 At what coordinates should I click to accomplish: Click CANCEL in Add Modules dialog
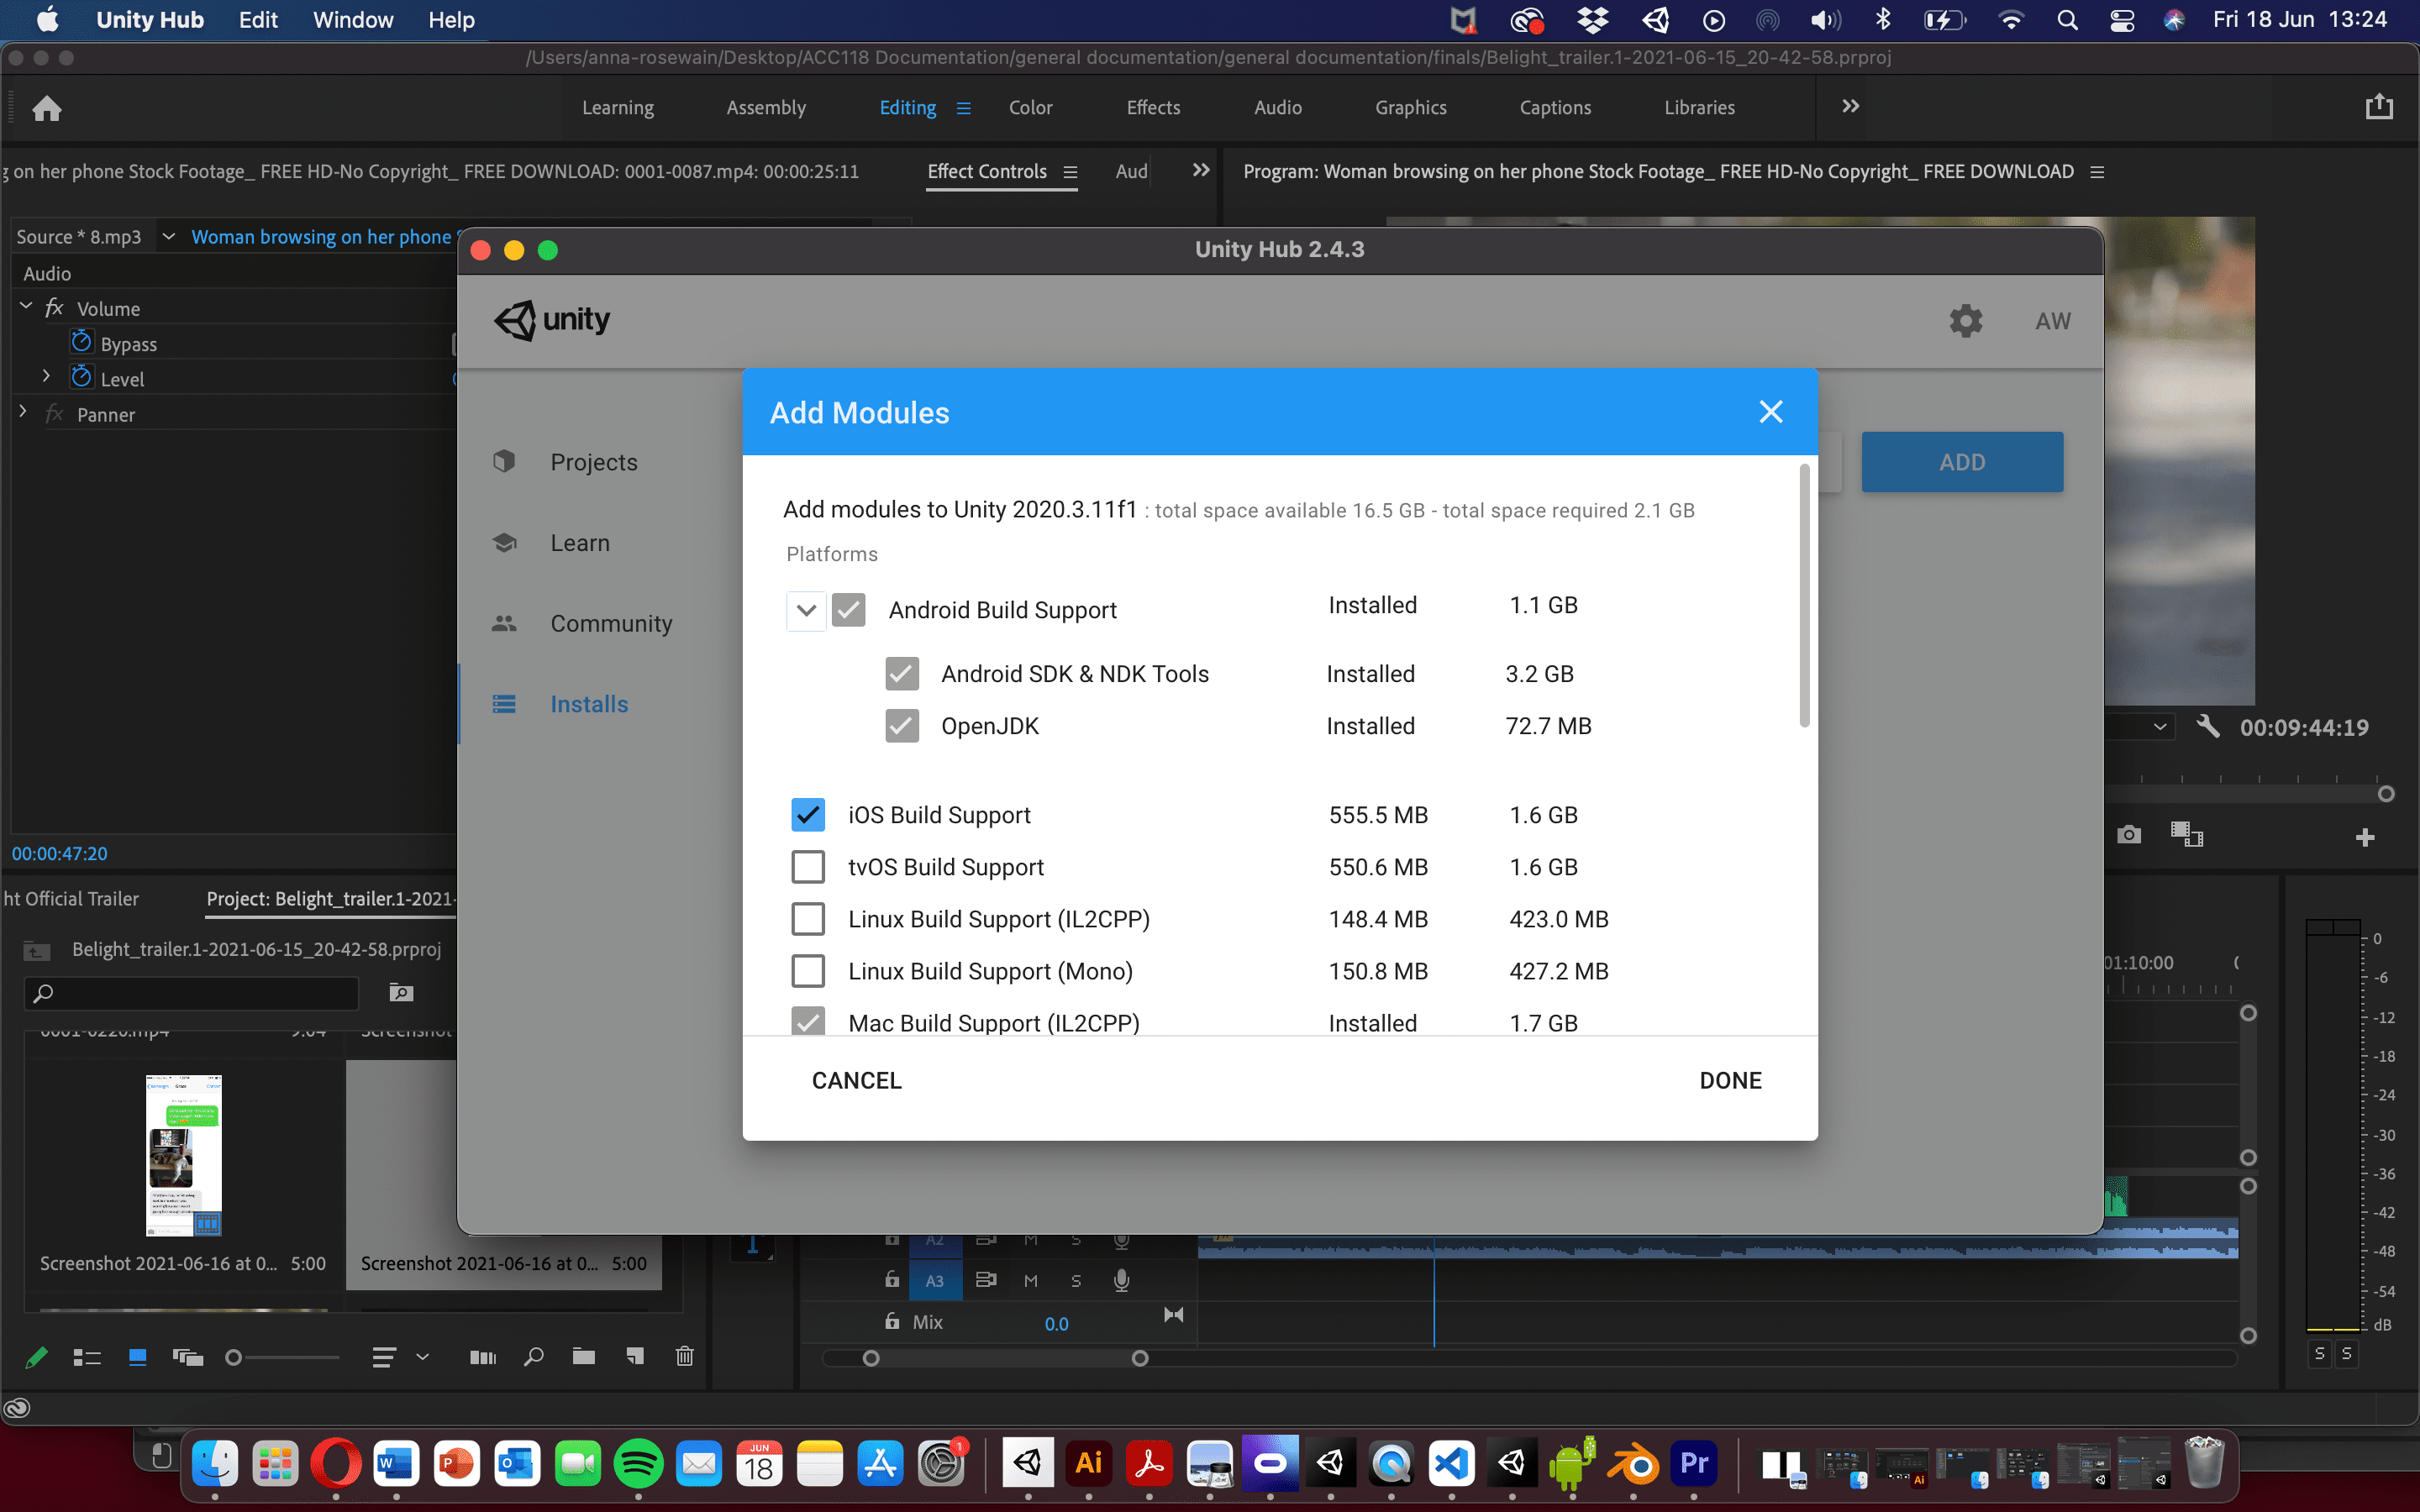[x=857, y=1080]
